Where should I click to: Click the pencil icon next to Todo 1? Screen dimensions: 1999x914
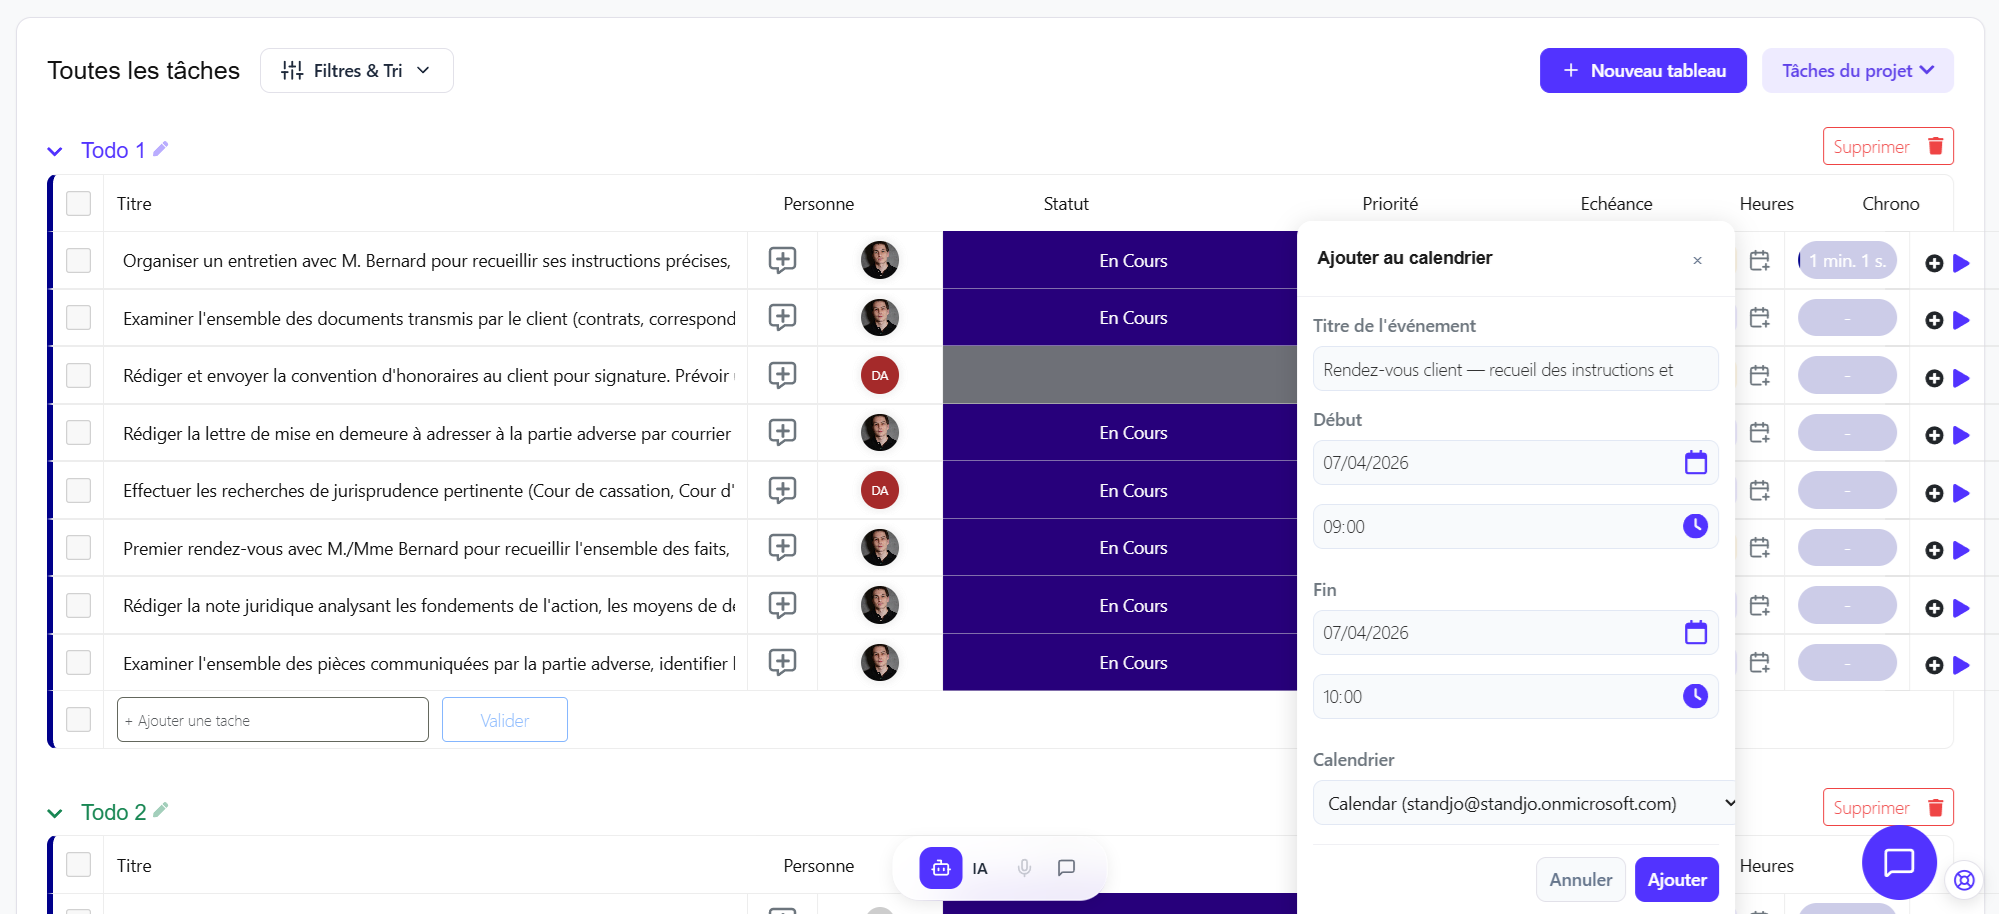pyautogui.click(x=161, y=149)
